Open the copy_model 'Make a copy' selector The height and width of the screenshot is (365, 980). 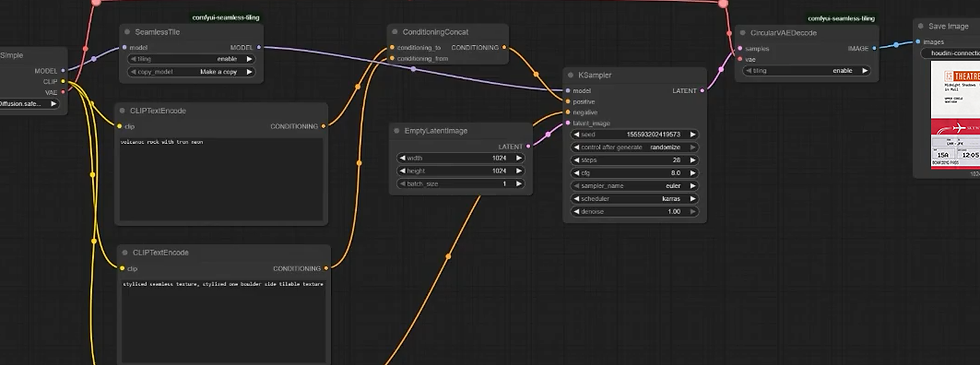pyautogui.click(x=191, y=72)
